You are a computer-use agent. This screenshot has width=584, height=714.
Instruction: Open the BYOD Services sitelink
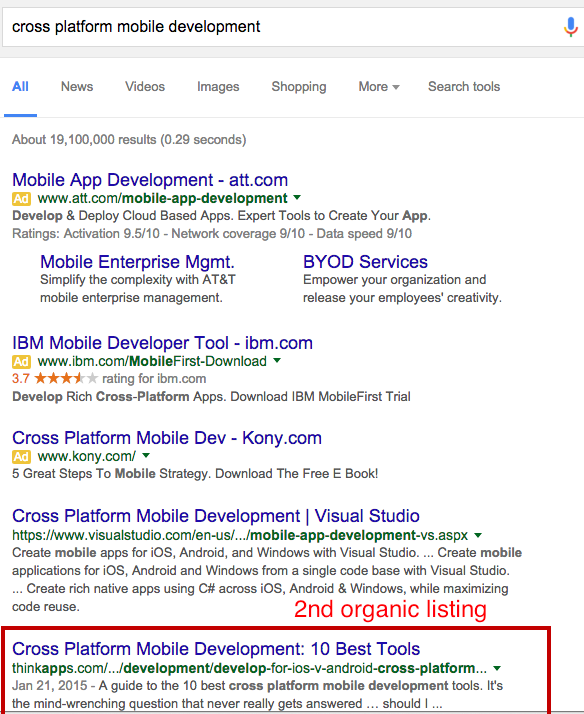(x=366, y=262)
